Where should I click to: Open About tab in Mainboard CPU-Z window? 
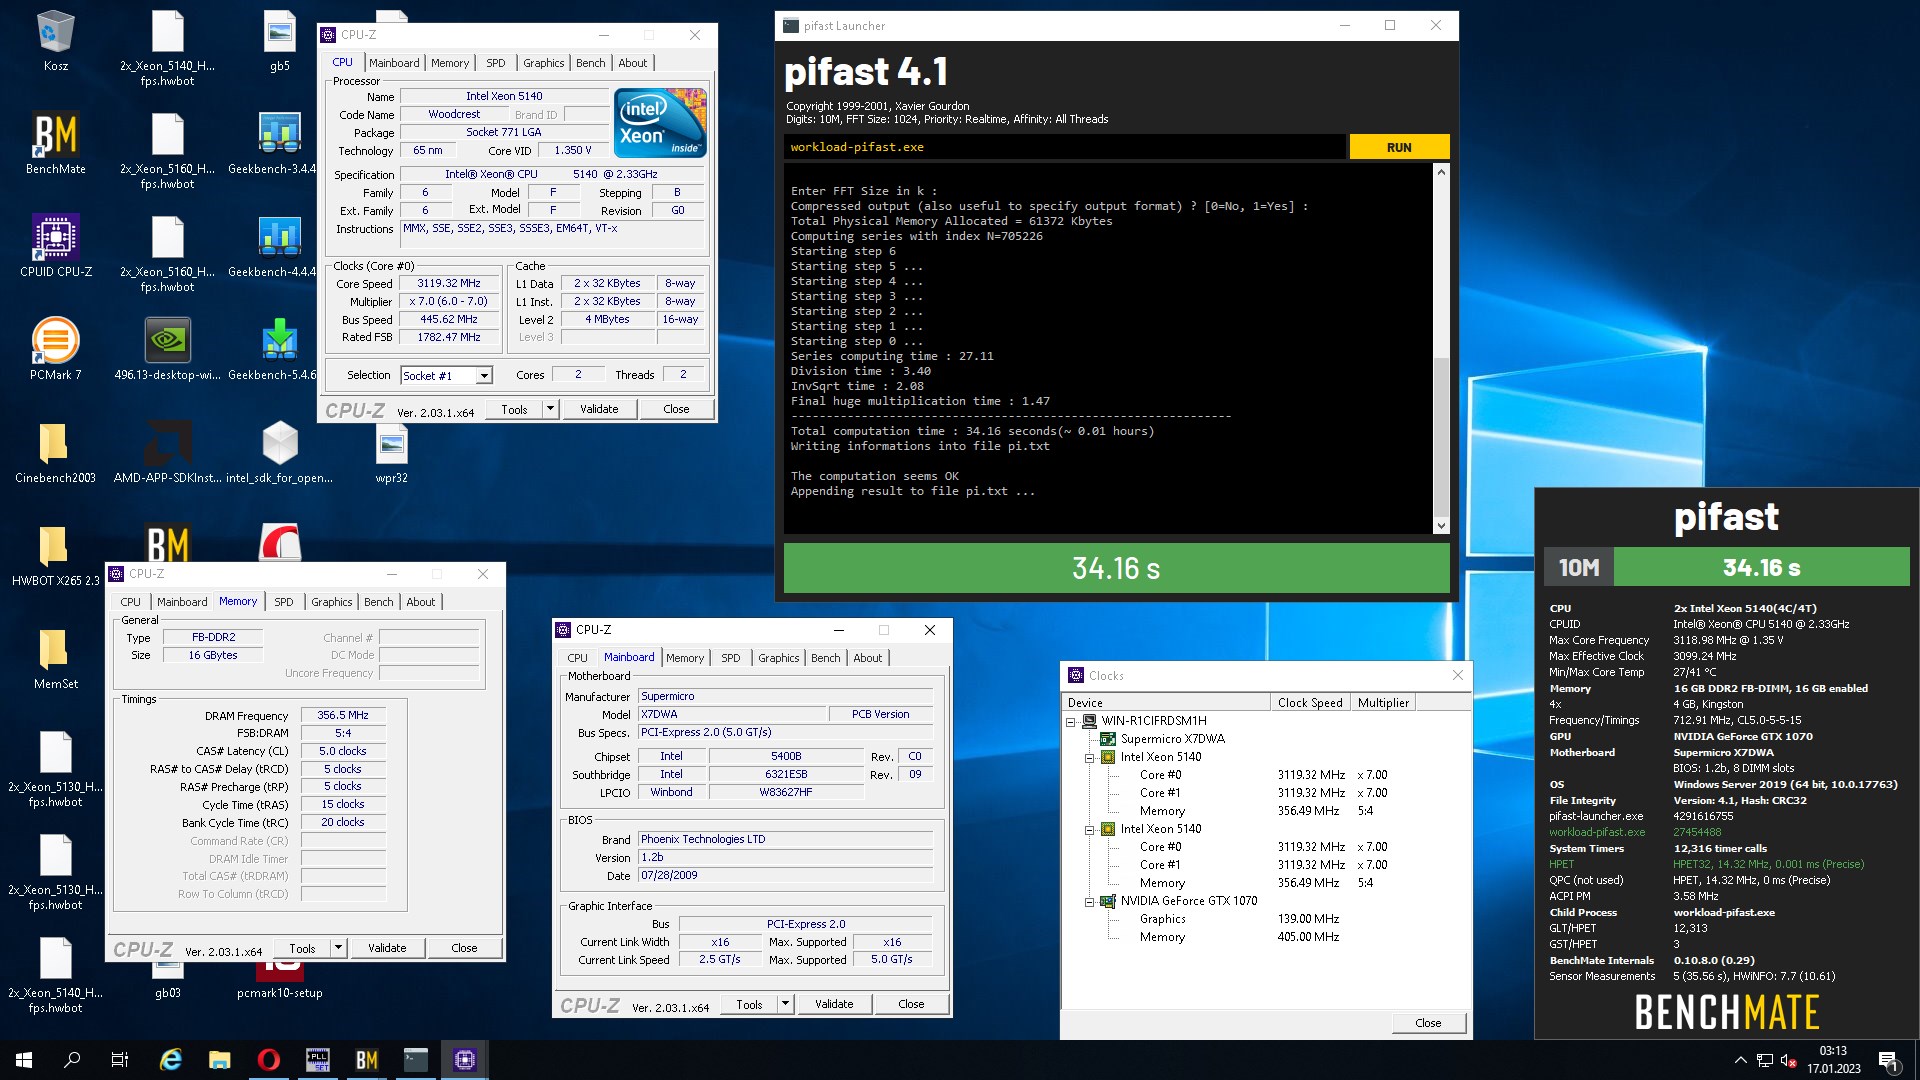coord(867,658)
